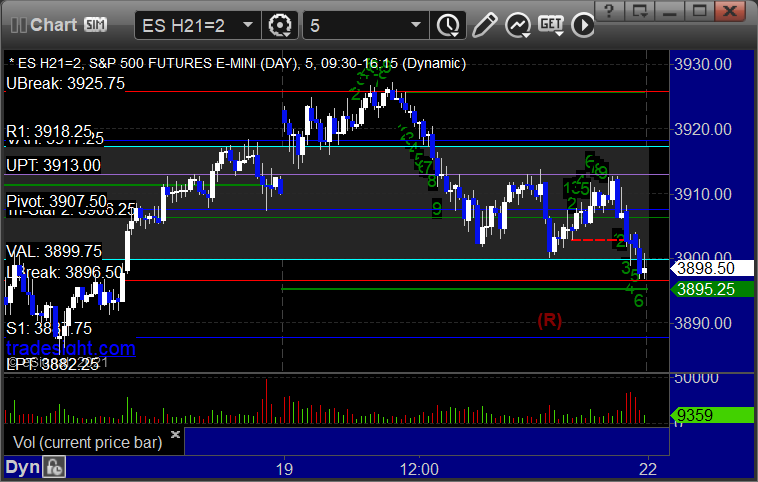Open the tradesight.com link

[x=71, y=348]
